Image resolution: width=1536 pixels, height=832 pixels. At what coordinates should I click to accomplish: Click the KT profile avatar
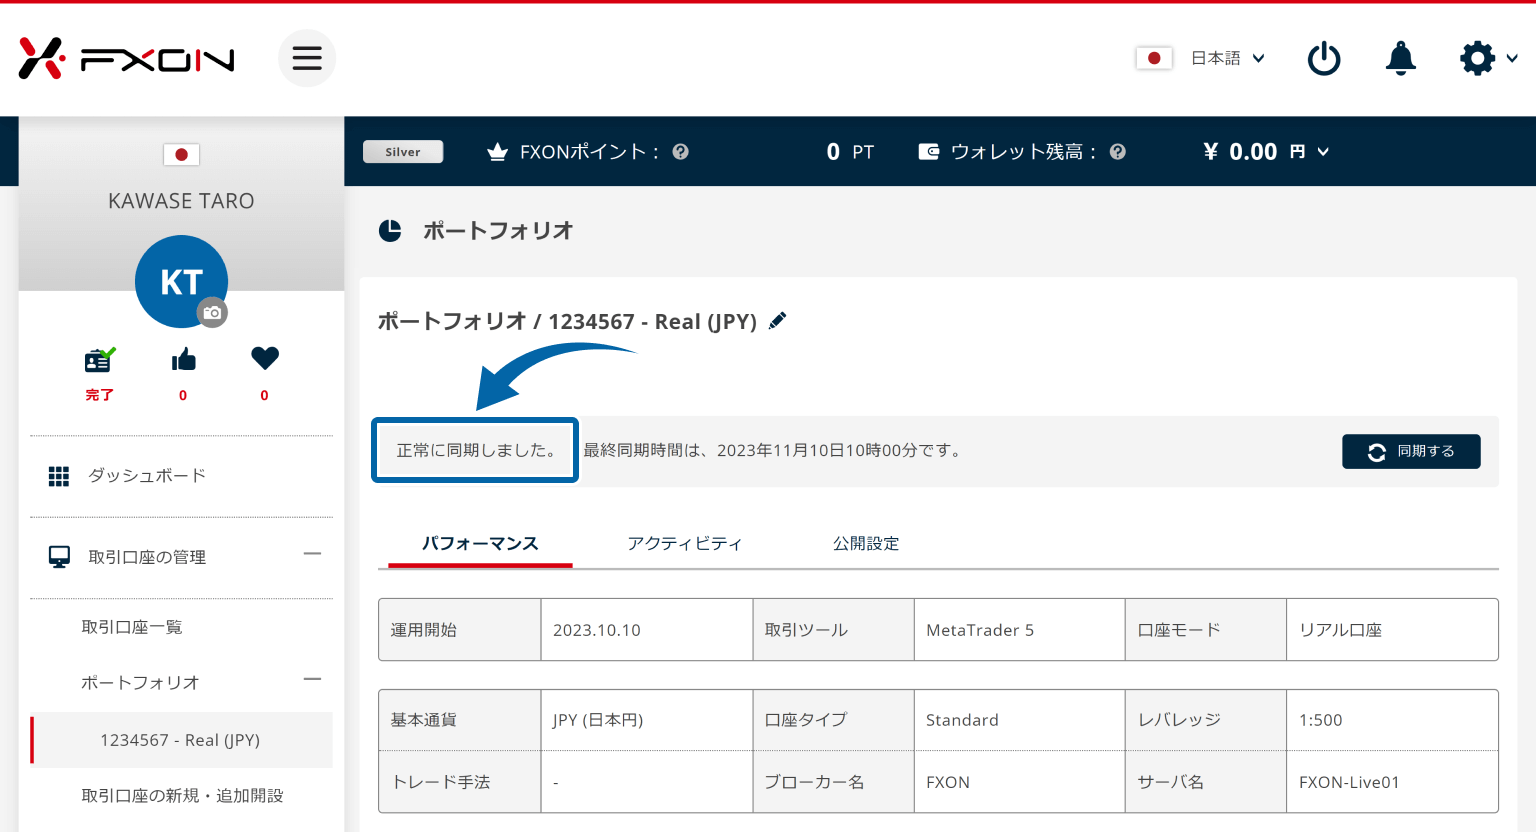click(181, 281)
